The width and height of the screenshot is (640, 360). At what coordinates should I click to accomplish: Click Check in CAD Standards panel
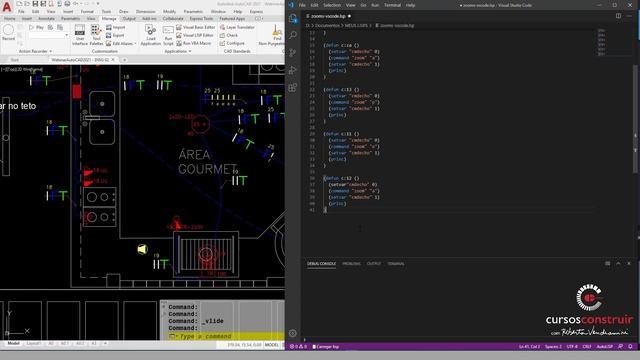229,35
